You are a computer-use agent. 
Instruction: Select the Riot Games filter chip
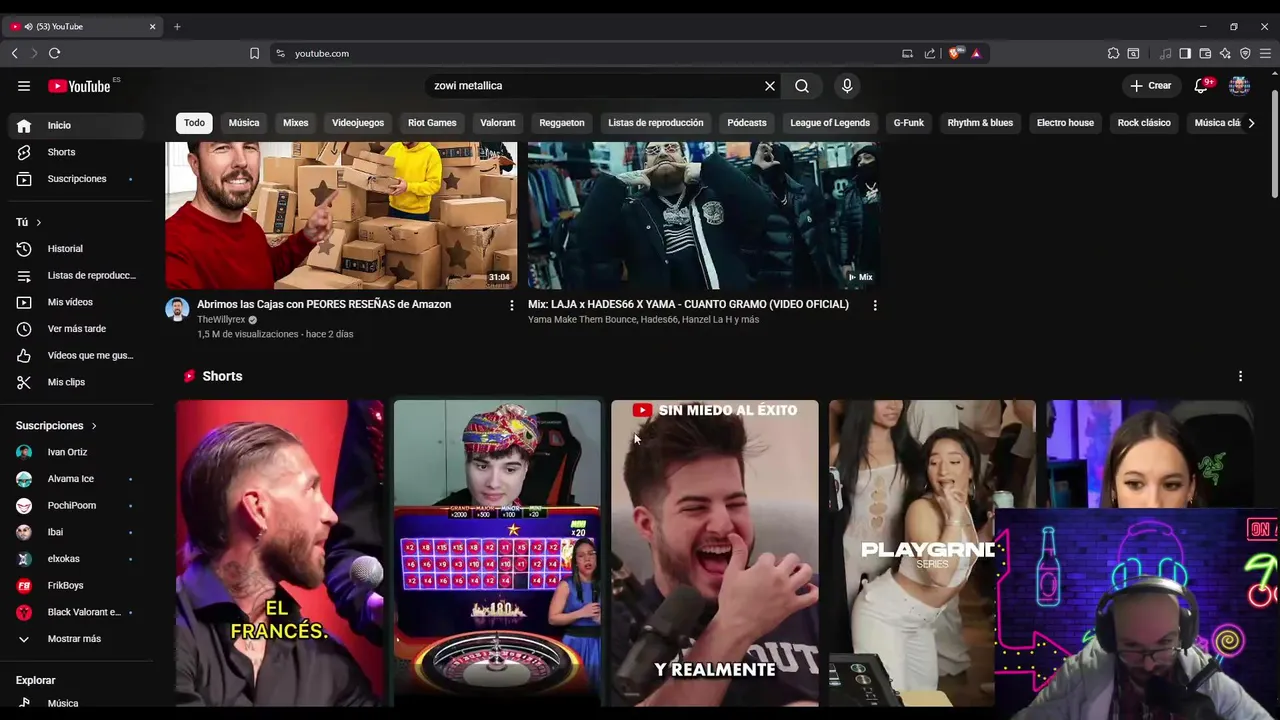[432, 123]
